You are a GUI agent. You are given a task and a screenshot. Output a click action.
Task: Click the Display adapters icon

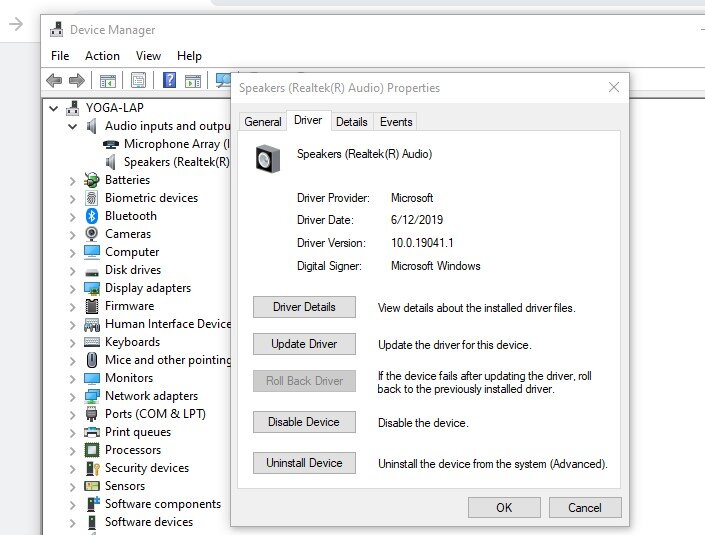[x=92, y=288]
